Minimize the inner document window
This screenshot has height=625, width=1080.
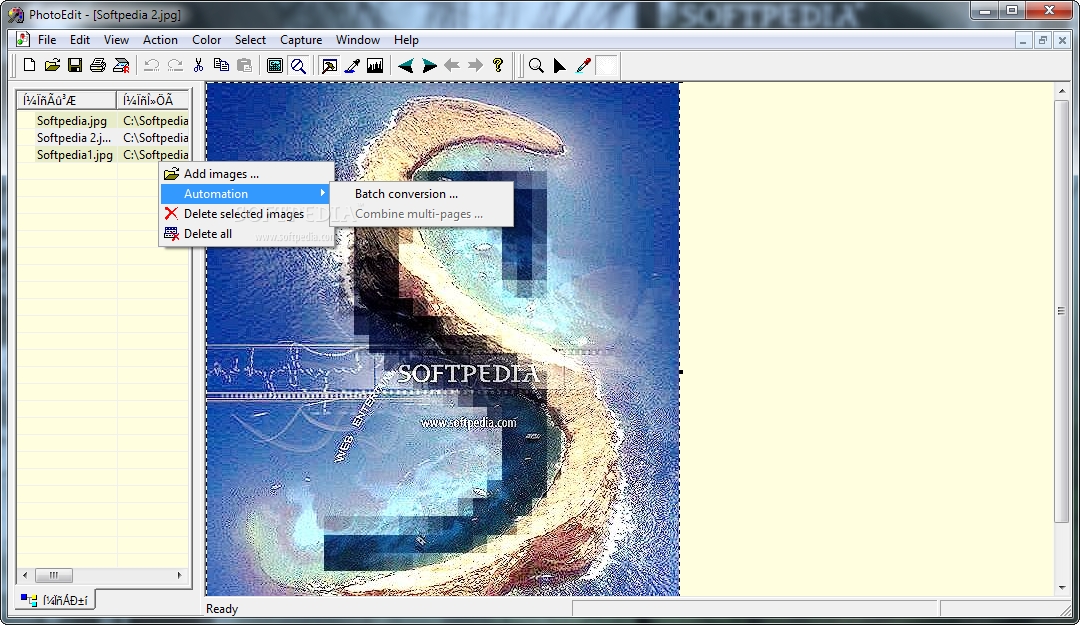tap(1024, 41)
